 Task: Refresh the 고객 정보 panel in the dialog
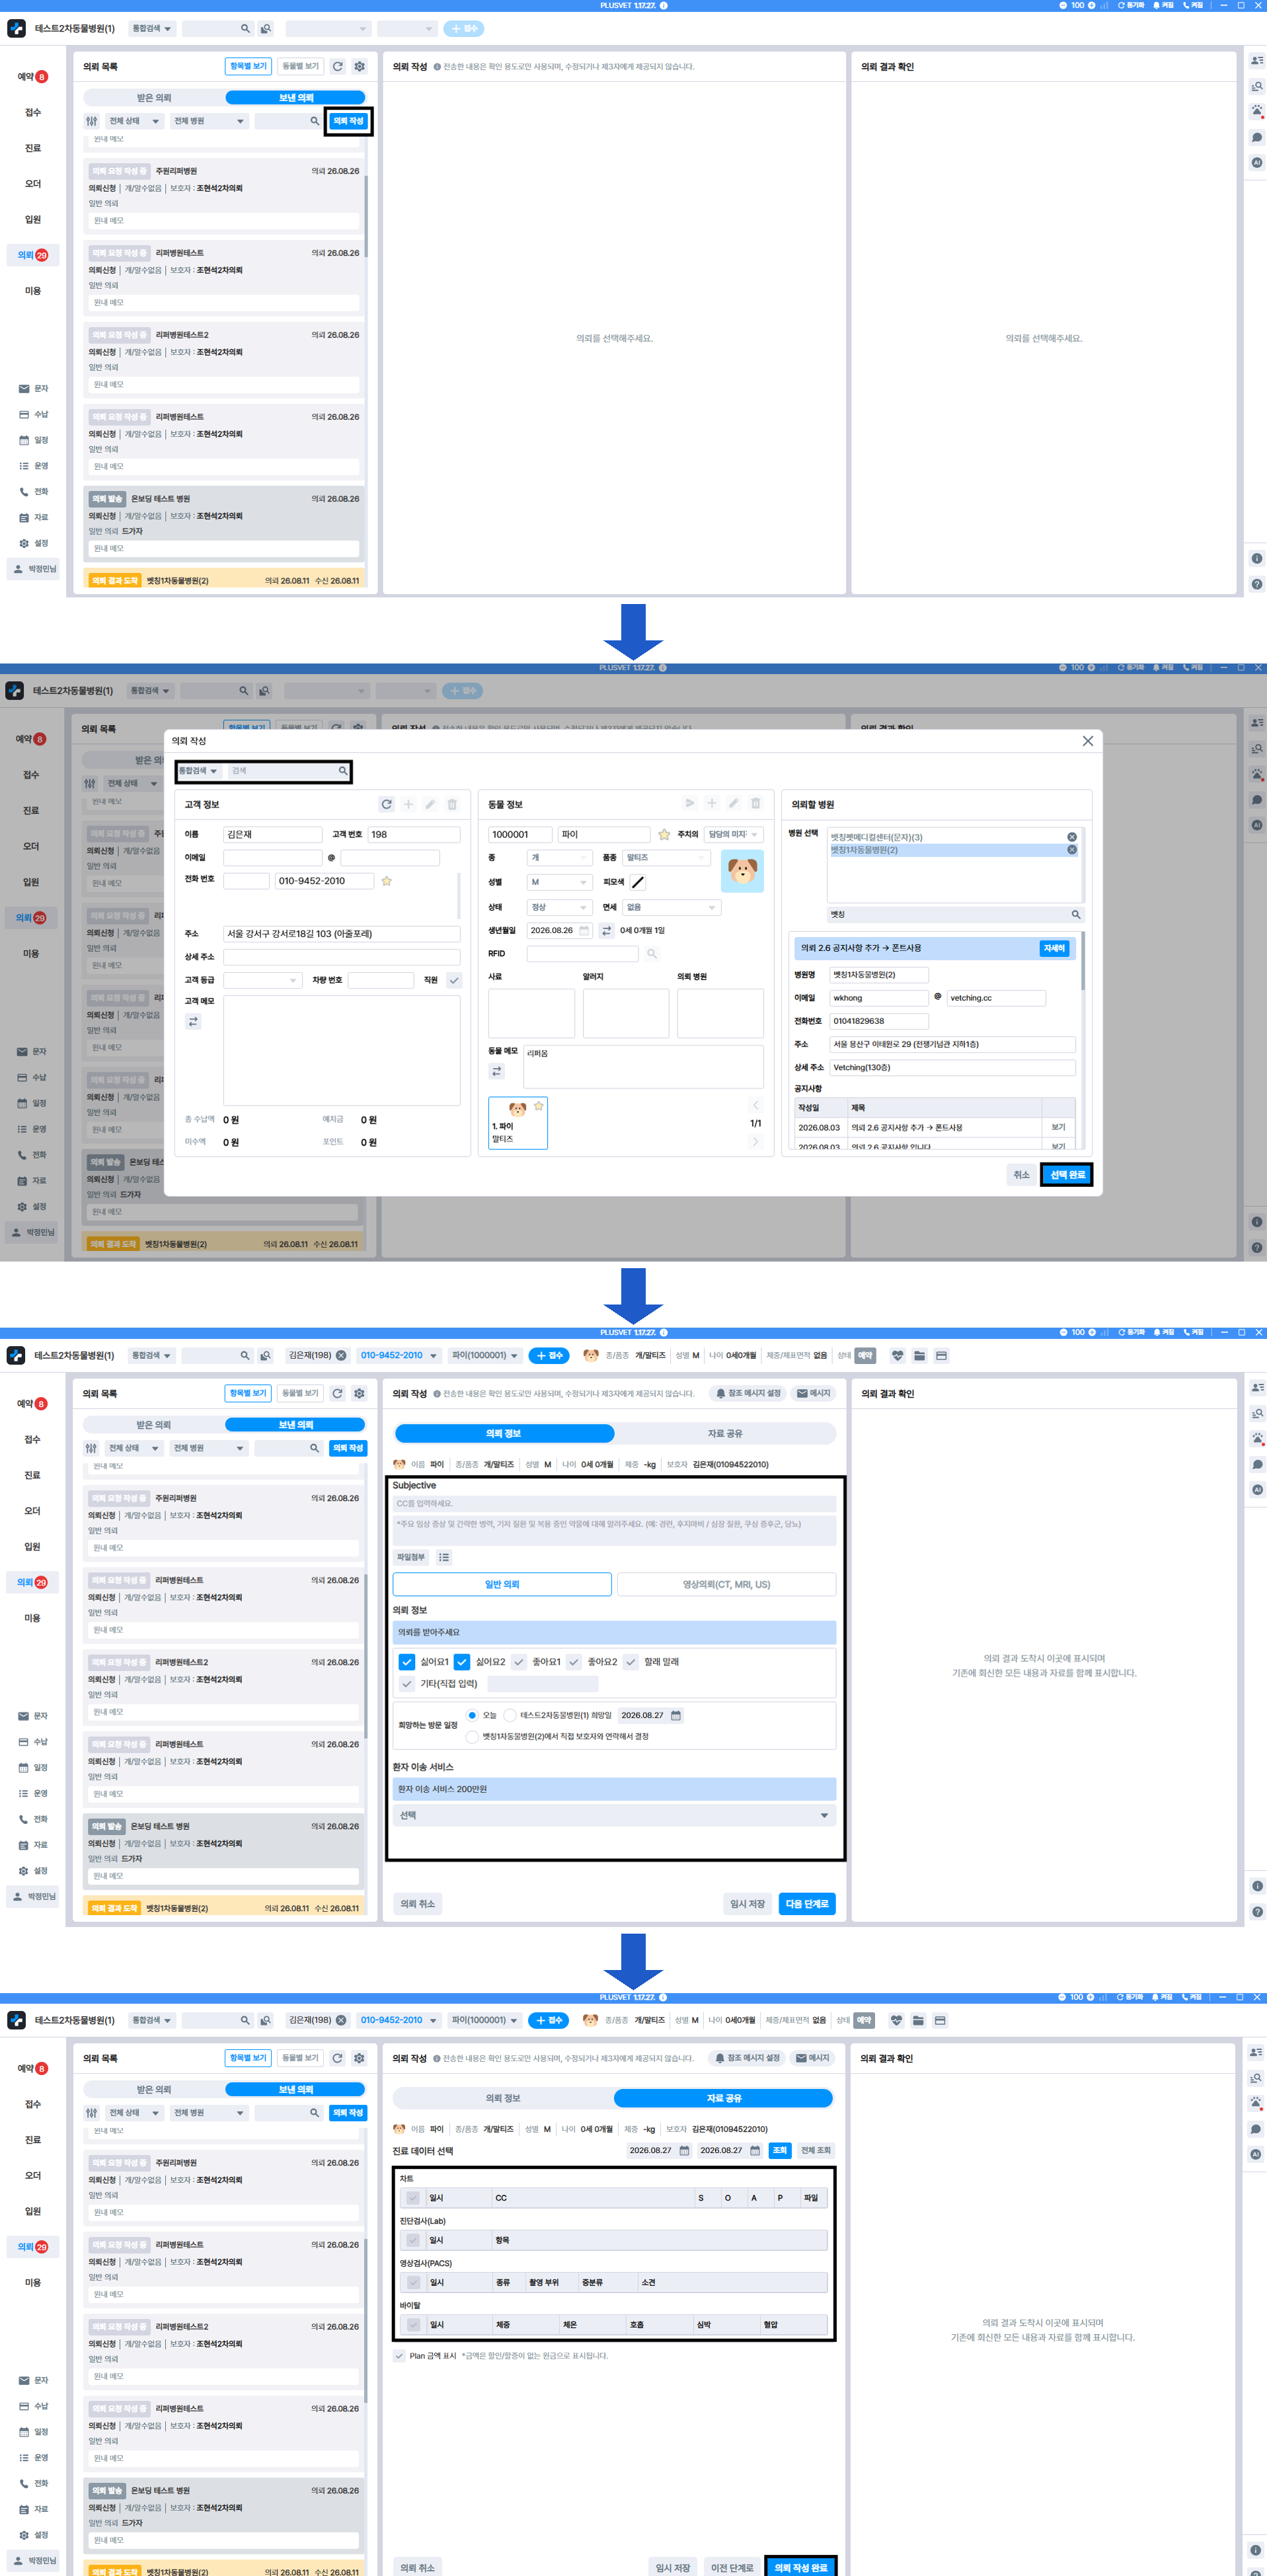click(386, 804)
